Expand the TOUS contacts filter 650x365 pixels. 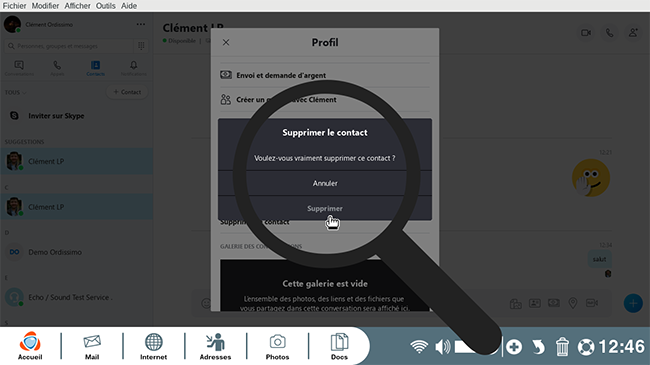click(15, 92)
